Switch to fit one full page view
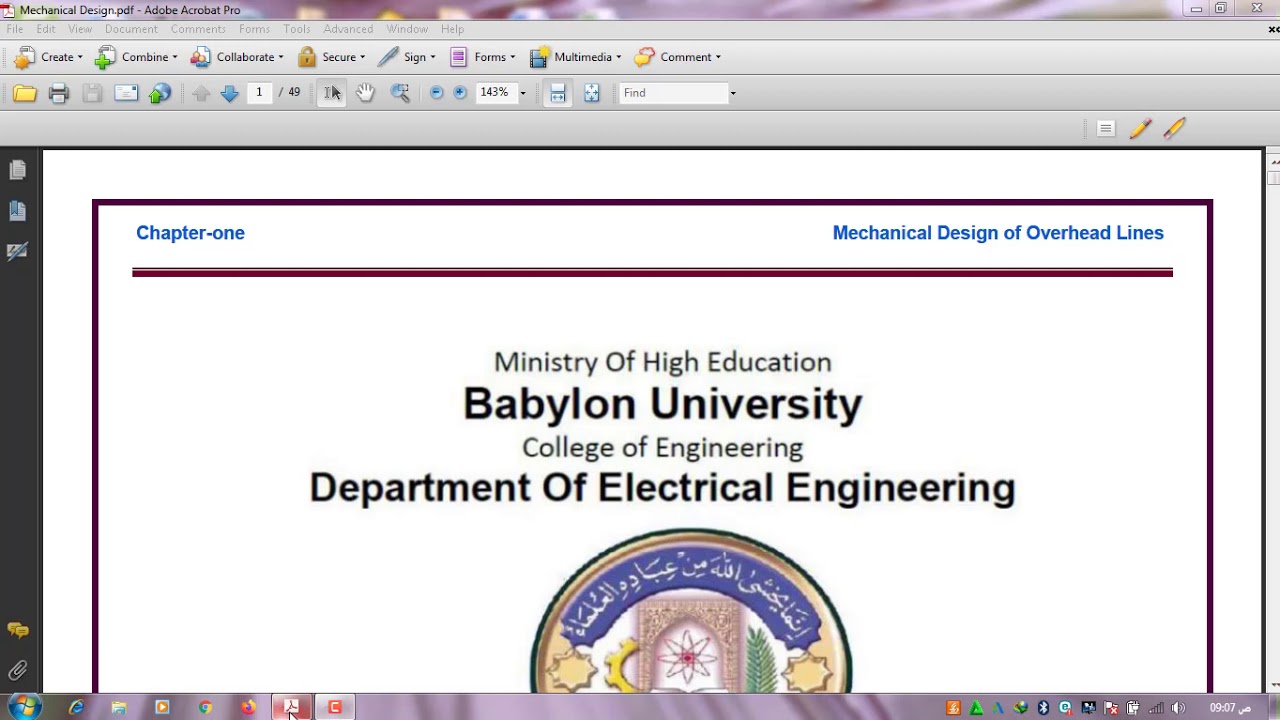This screenshot has height=720, width=1280. tap(592, 93)
